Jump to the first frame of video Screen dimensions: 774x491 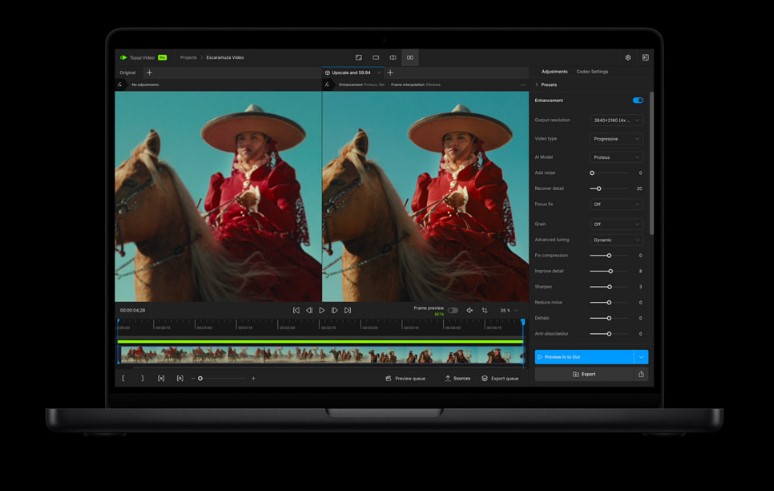[x=296, y=310]
